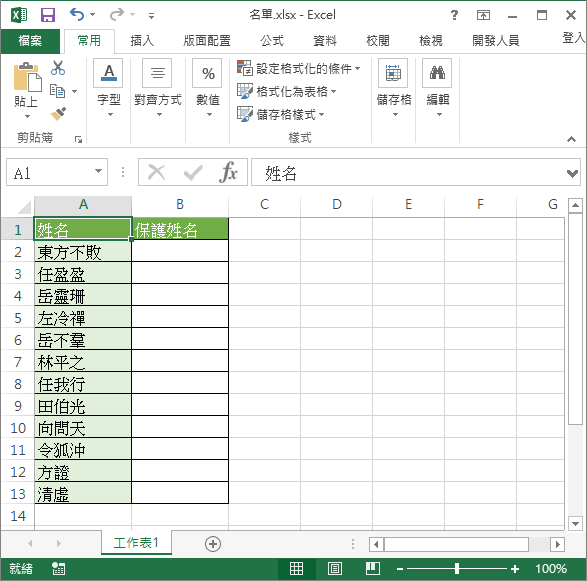Screen dimensions: 587x581
Task: Switch to Normal view icon in status bar
Action: click(296, 569)
